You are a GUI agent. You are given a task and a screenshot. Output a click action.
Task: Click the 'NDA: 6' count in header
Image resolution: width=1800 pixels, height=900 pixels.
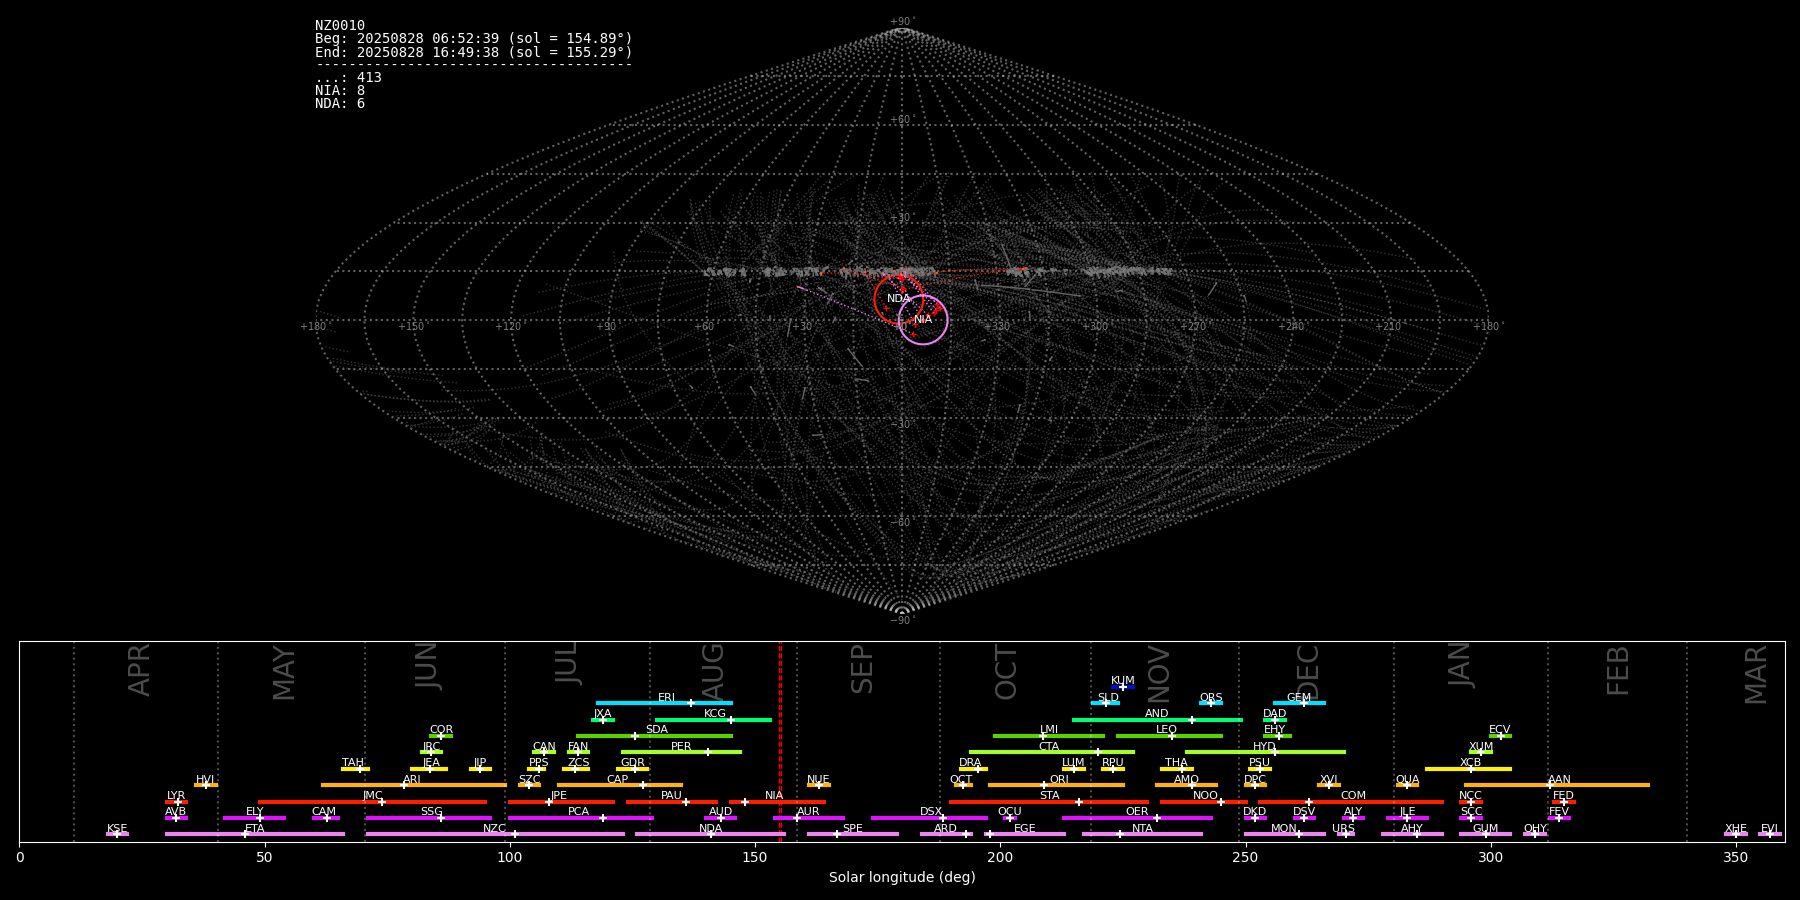340,104
